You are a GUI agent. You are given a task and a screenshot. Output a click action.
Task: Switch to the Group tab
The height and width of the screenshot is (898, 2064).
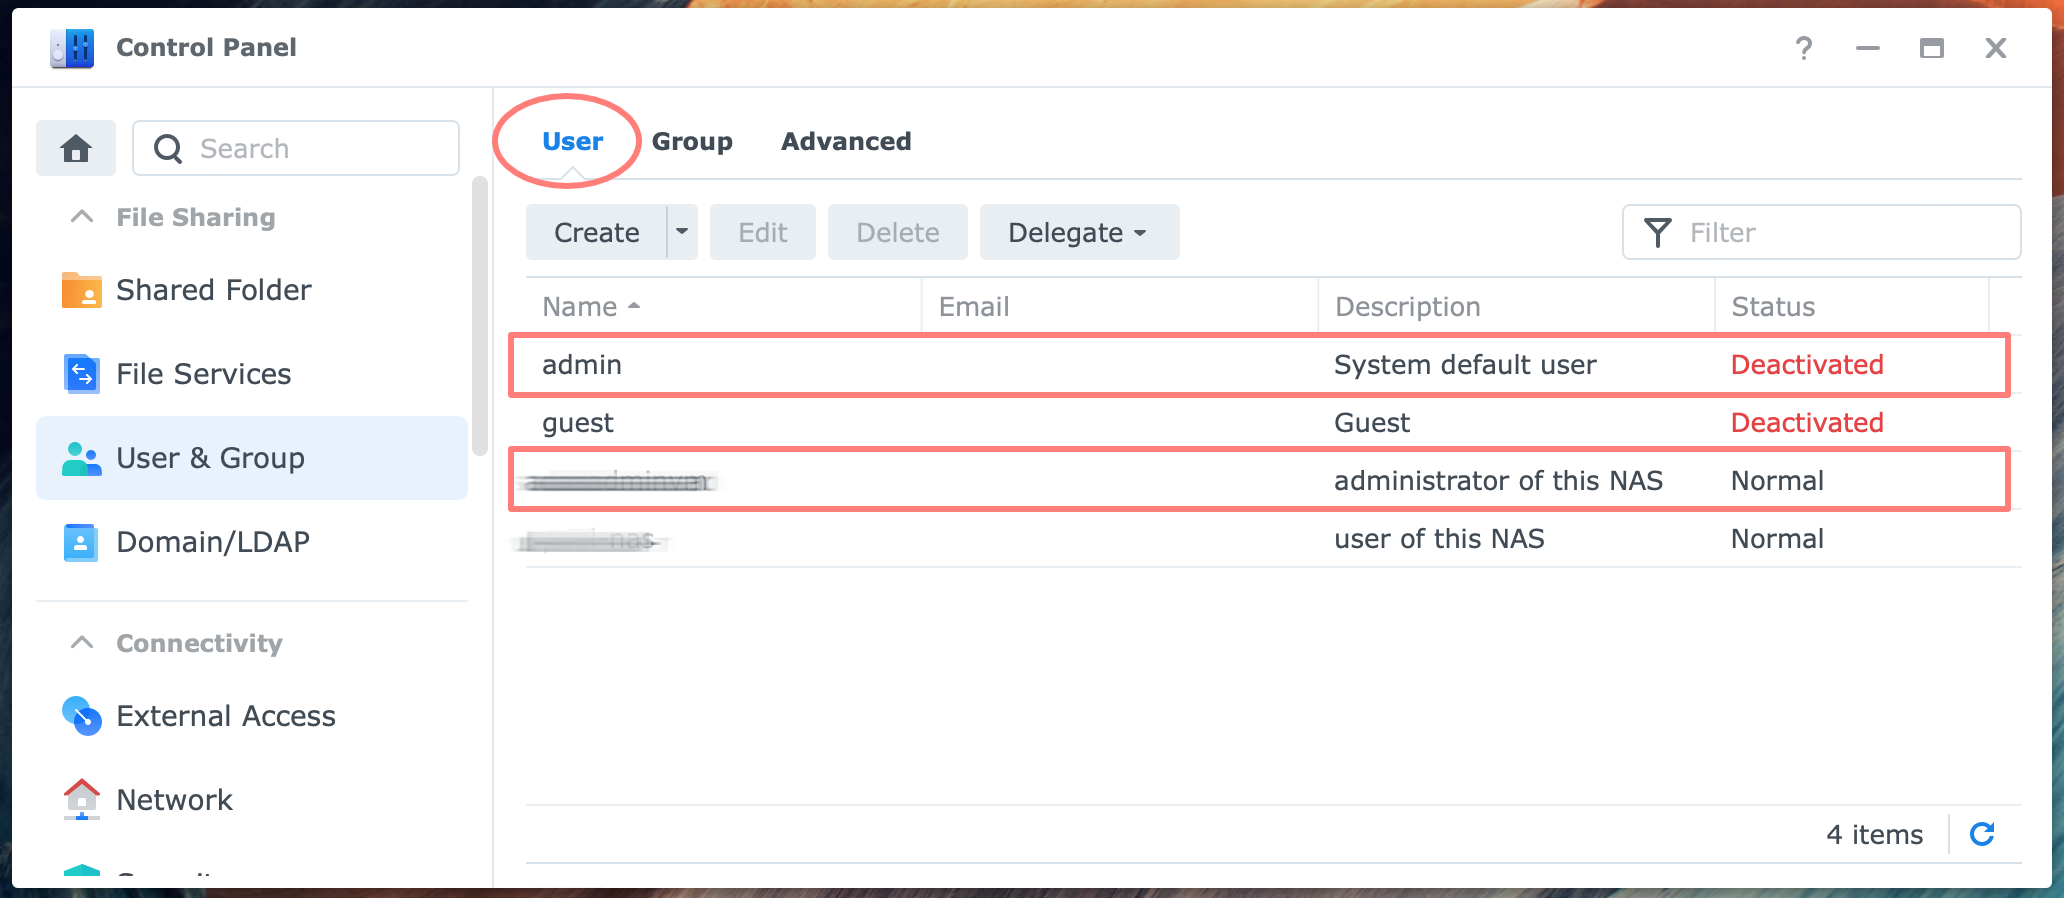(x=692, y=141)
